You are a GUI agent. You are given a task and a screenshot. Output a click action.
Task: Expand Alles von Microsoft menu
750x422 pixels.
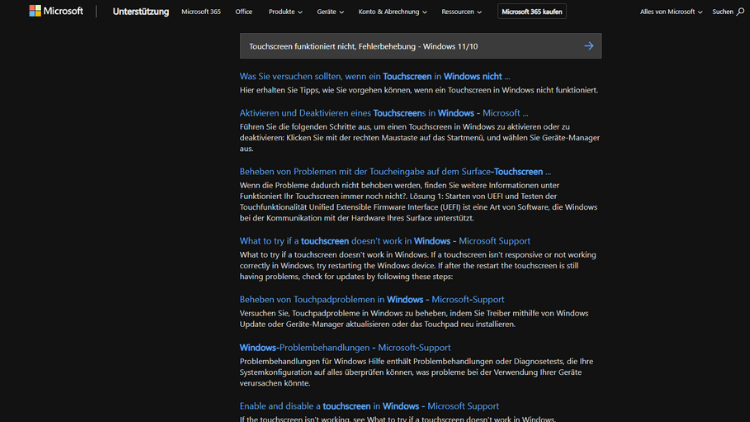point(671,12)
